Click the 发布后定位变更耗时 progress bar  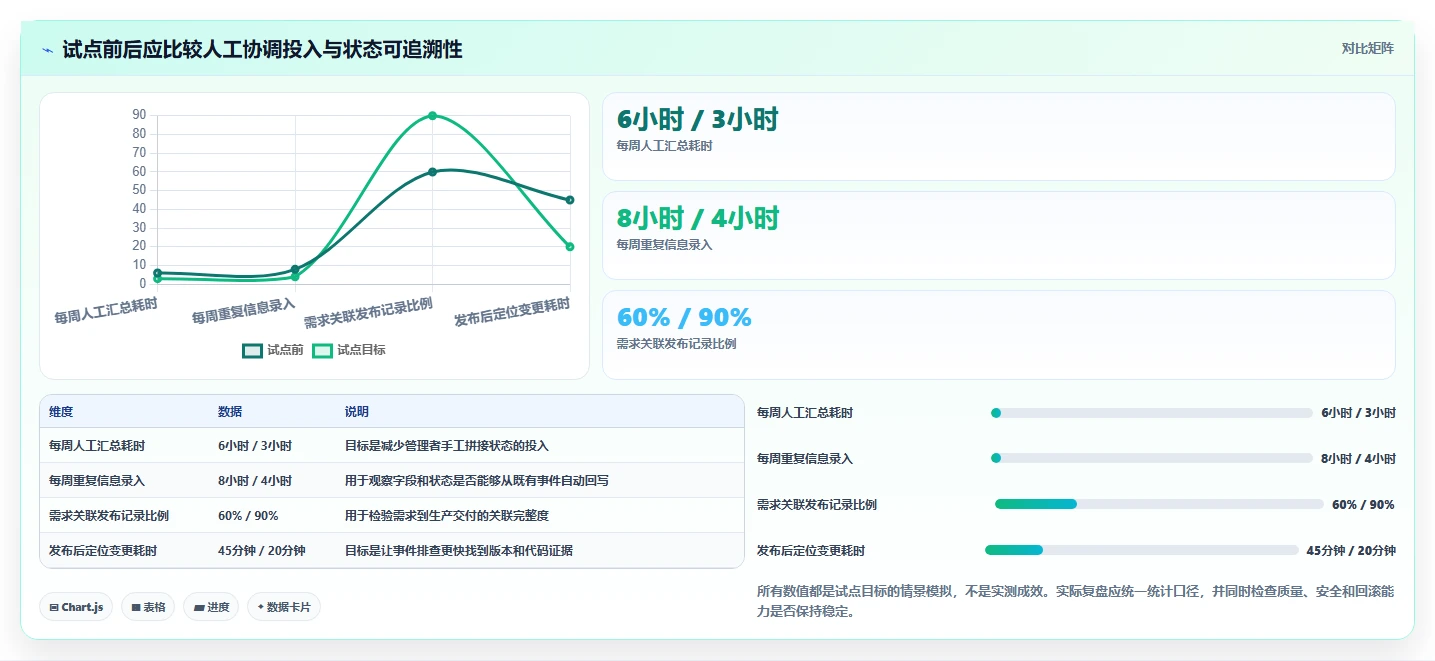tap(1142, 550)
